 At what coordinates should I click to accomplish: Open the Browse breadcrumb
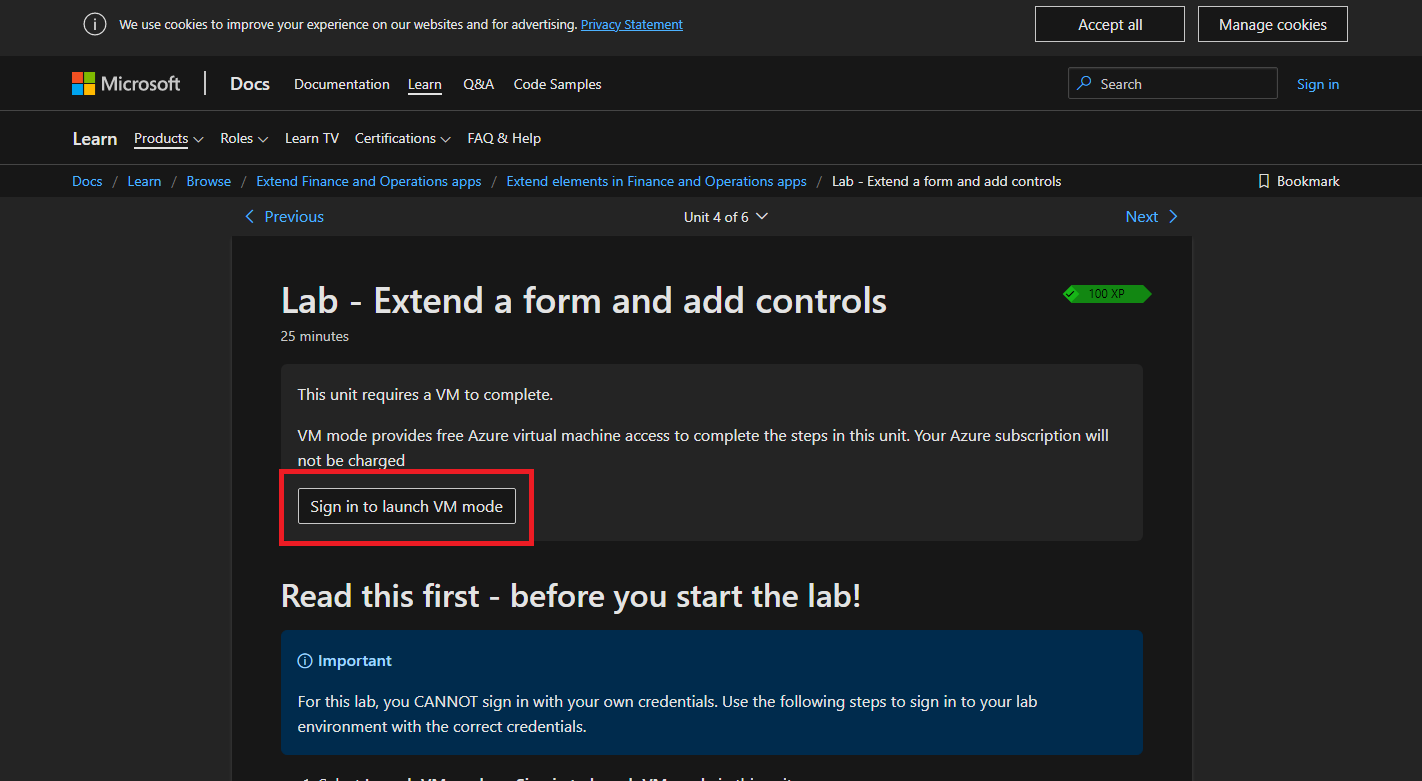click(x=209, y=181)
